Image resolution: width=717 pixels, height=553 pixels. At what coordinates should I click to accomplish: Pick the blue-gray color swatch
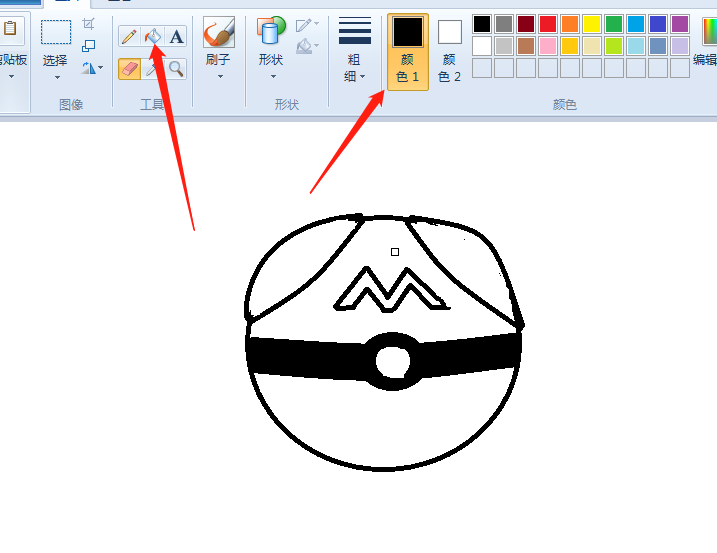point(658,46)
